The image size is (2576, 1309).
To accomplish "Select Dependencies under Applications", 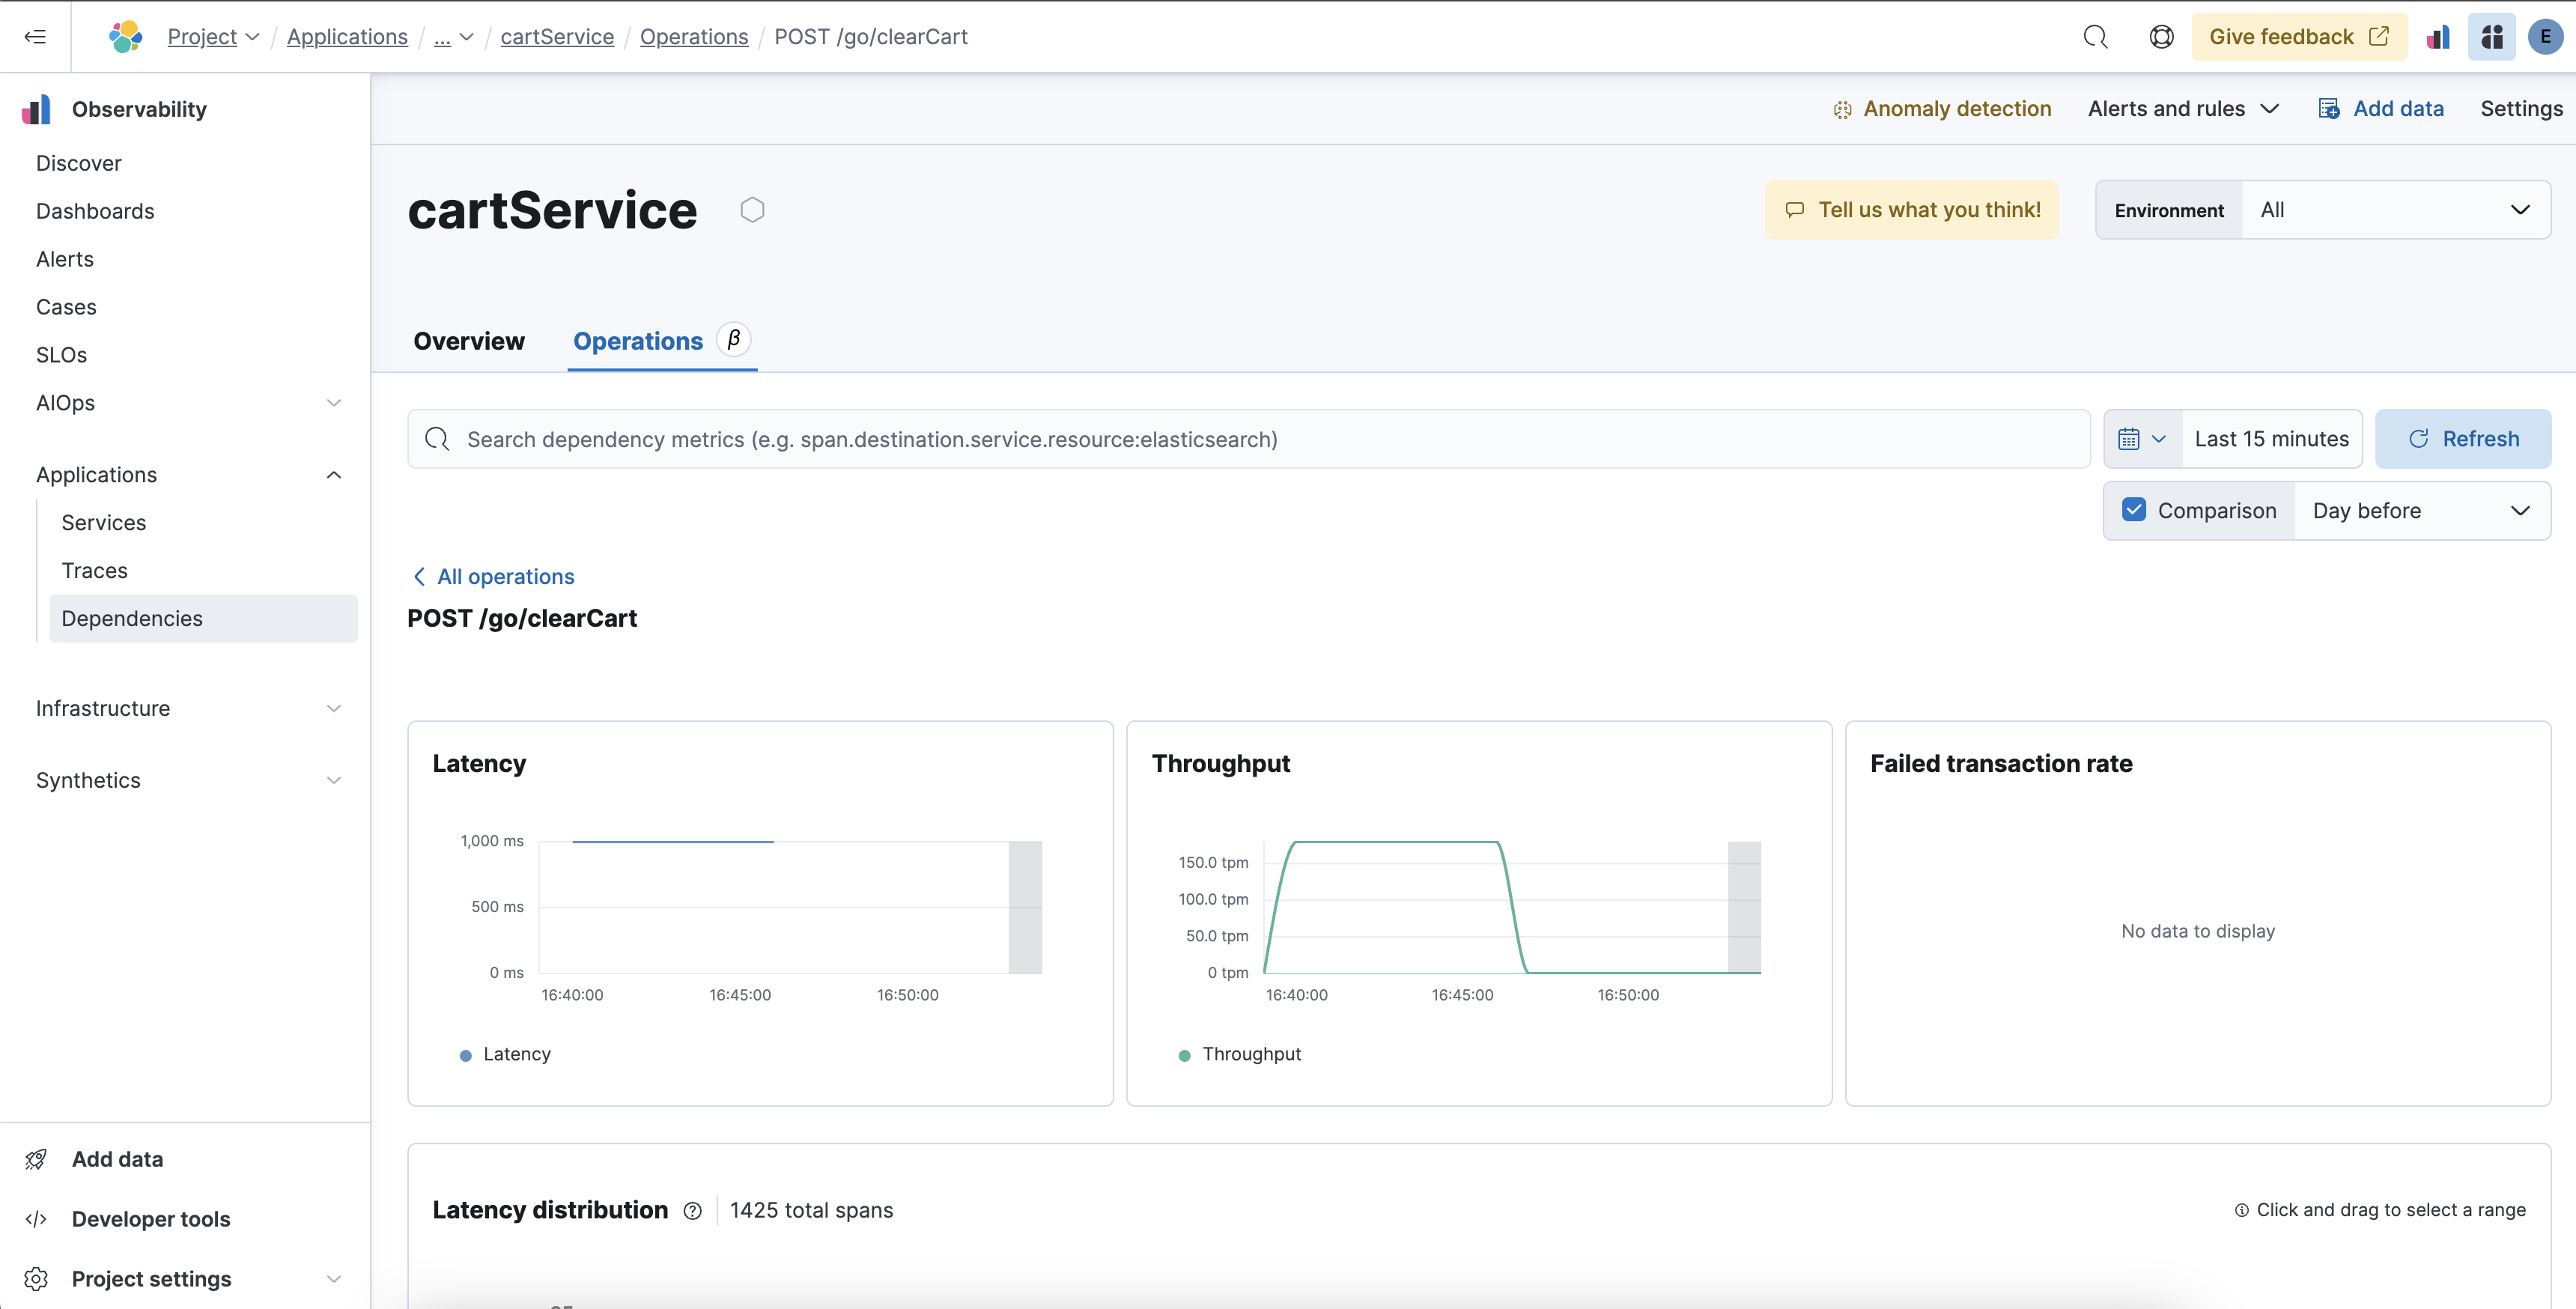I will coord(203,619).
